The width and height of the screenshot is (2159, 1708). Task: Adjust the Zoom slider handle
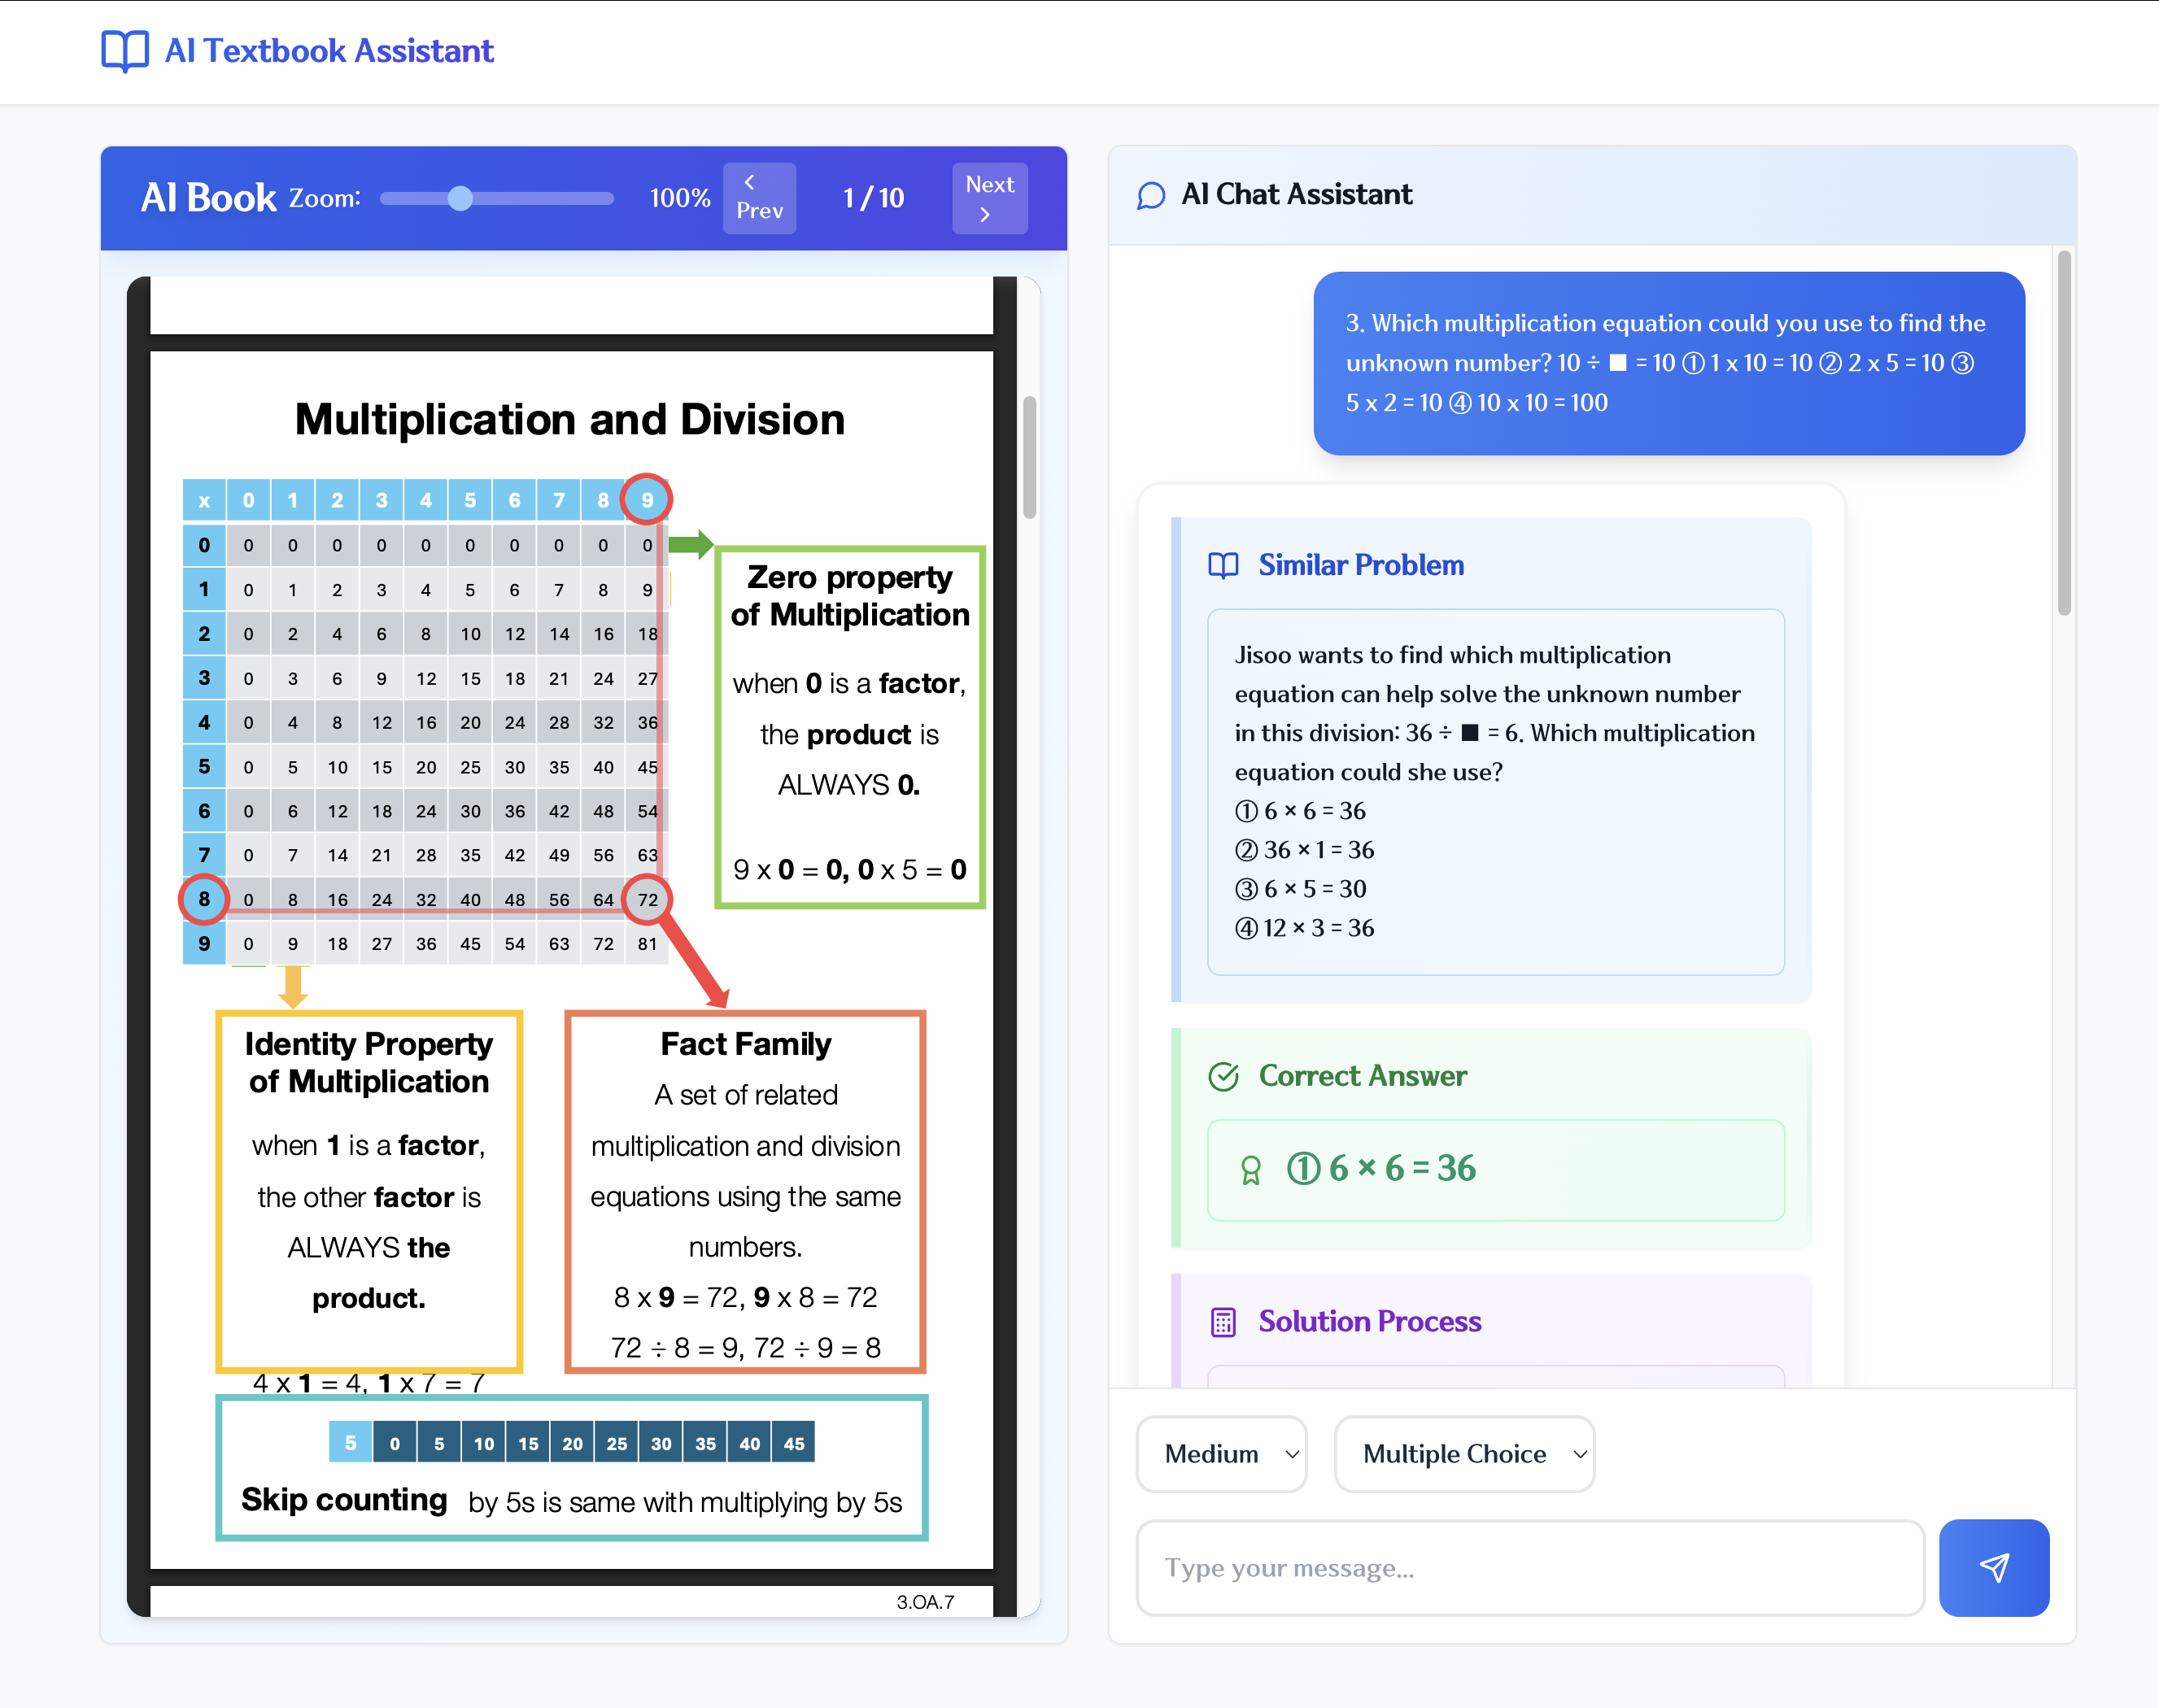click(x=460, y=198)
